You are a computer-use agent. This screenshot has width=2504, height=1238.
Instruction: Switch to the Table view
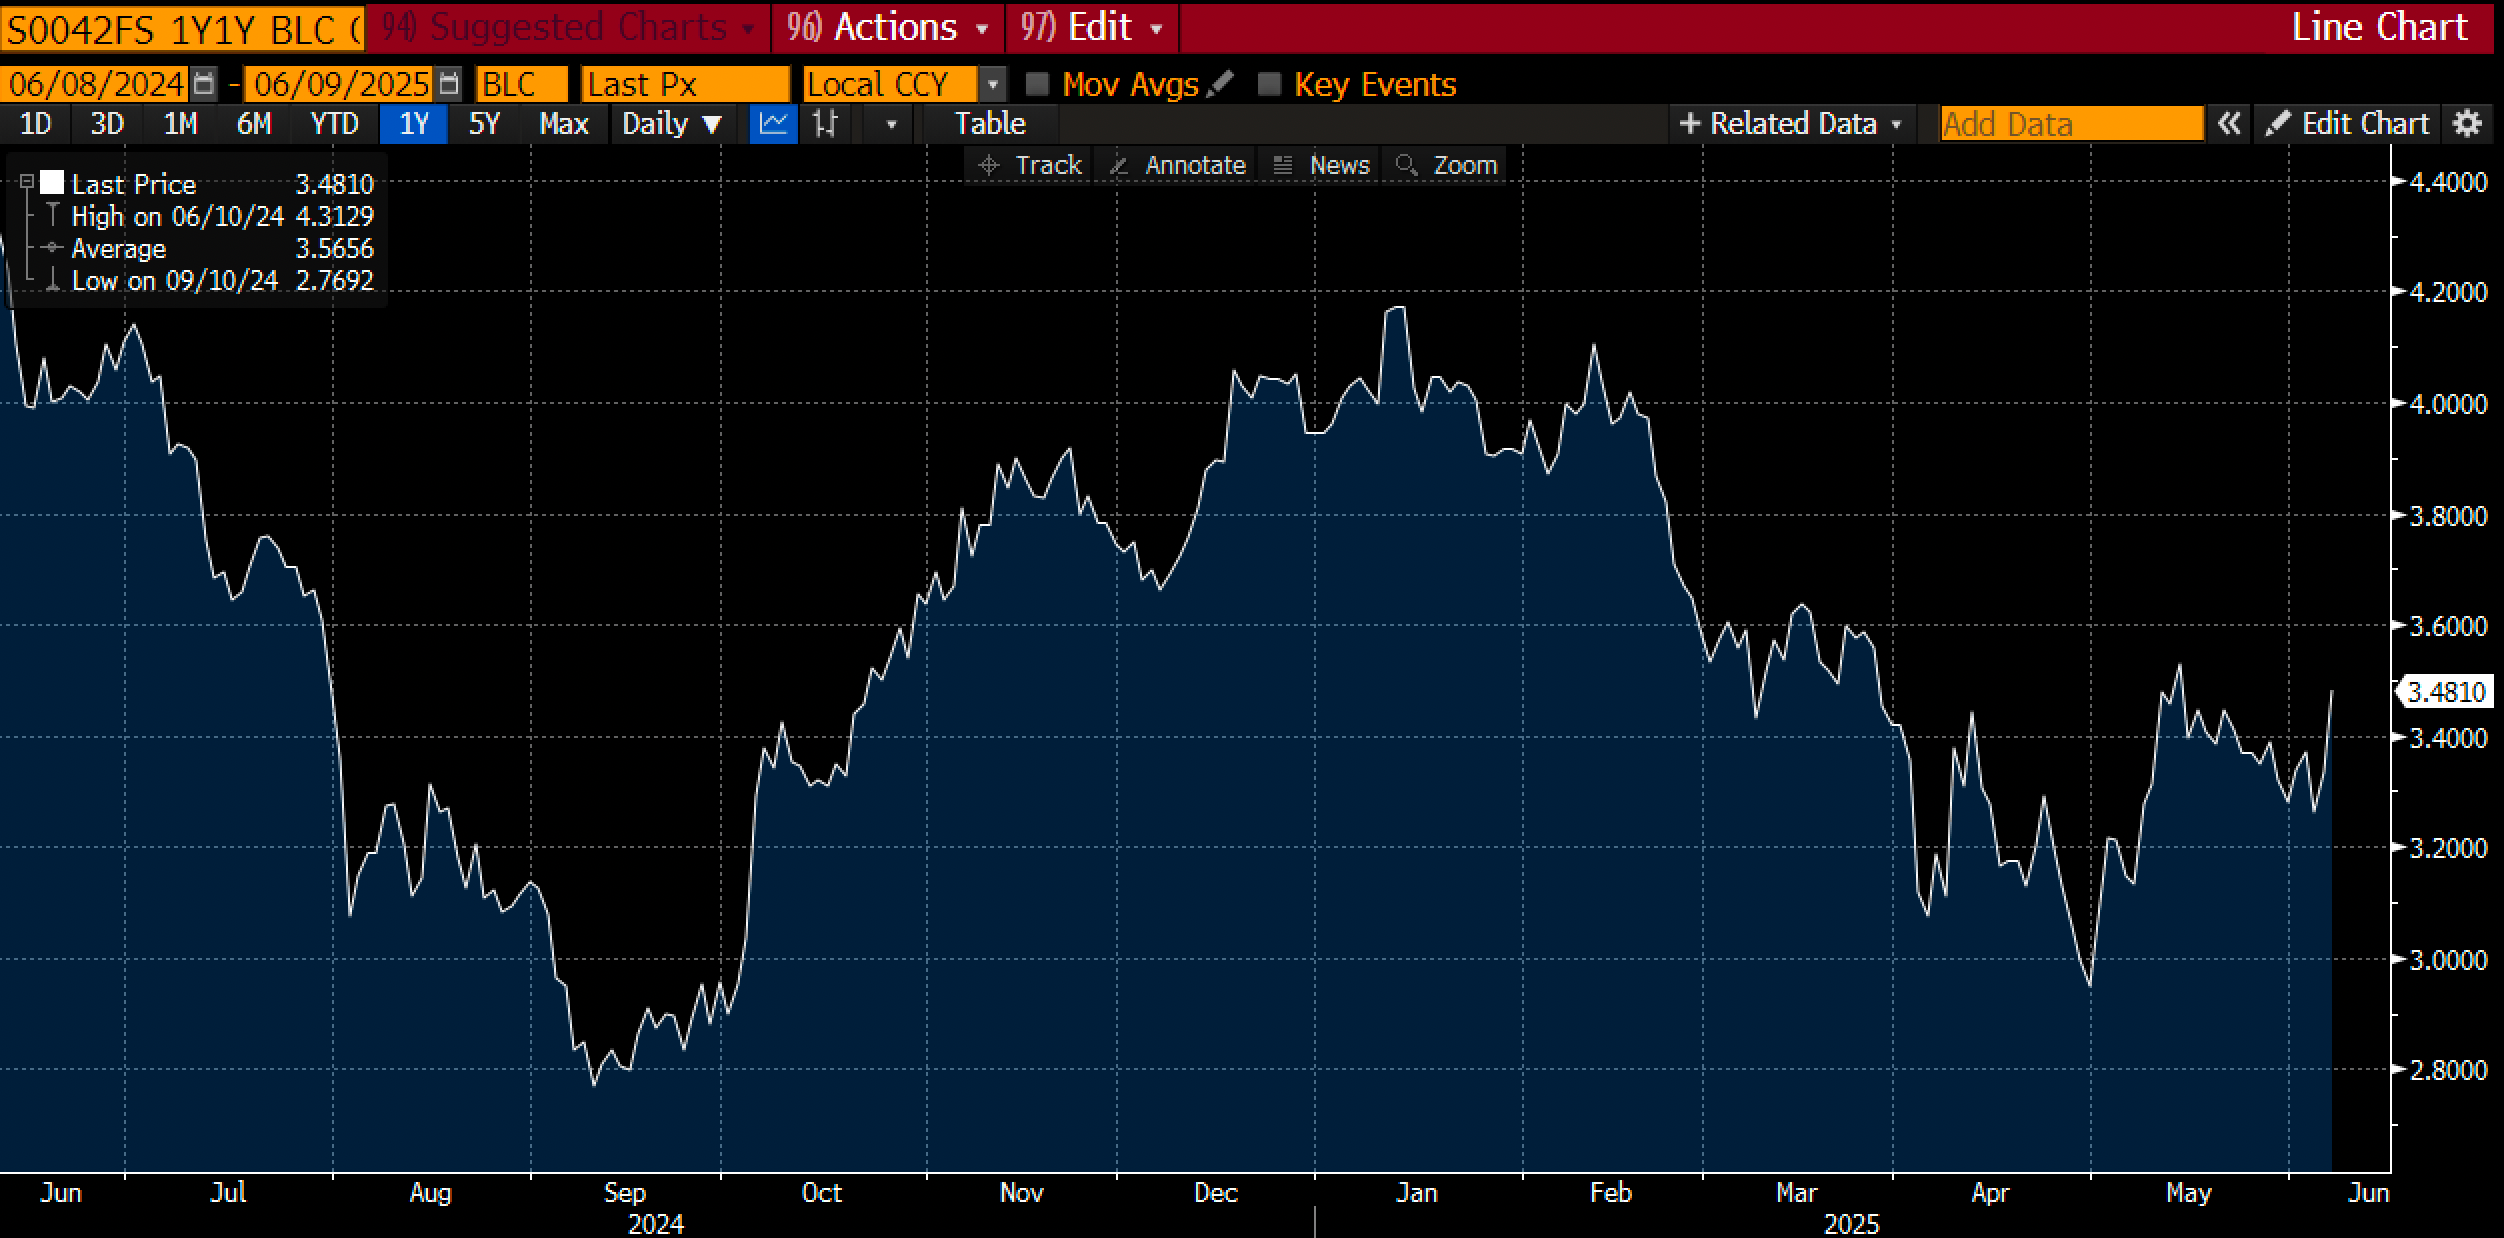click(989, 124)
